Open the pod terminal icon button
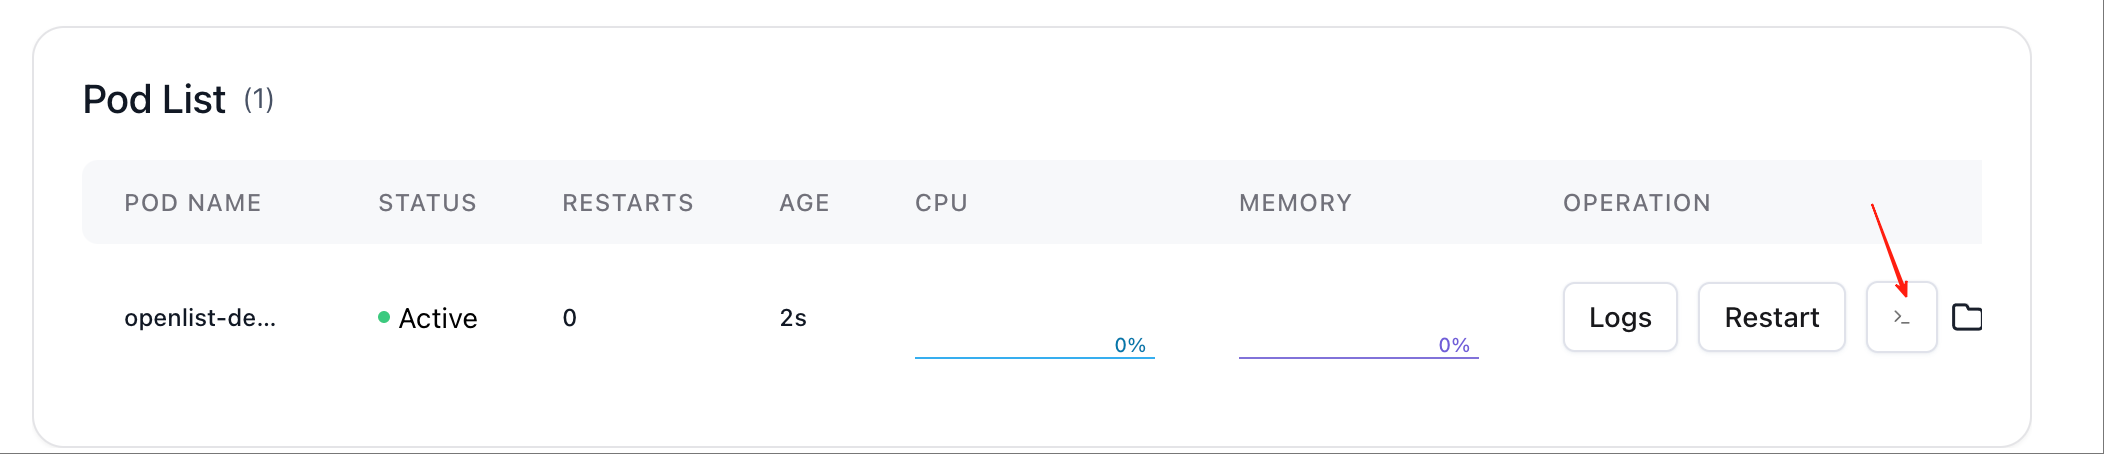This screenshot has width=2104, height=454. (x=1901, y=318)
